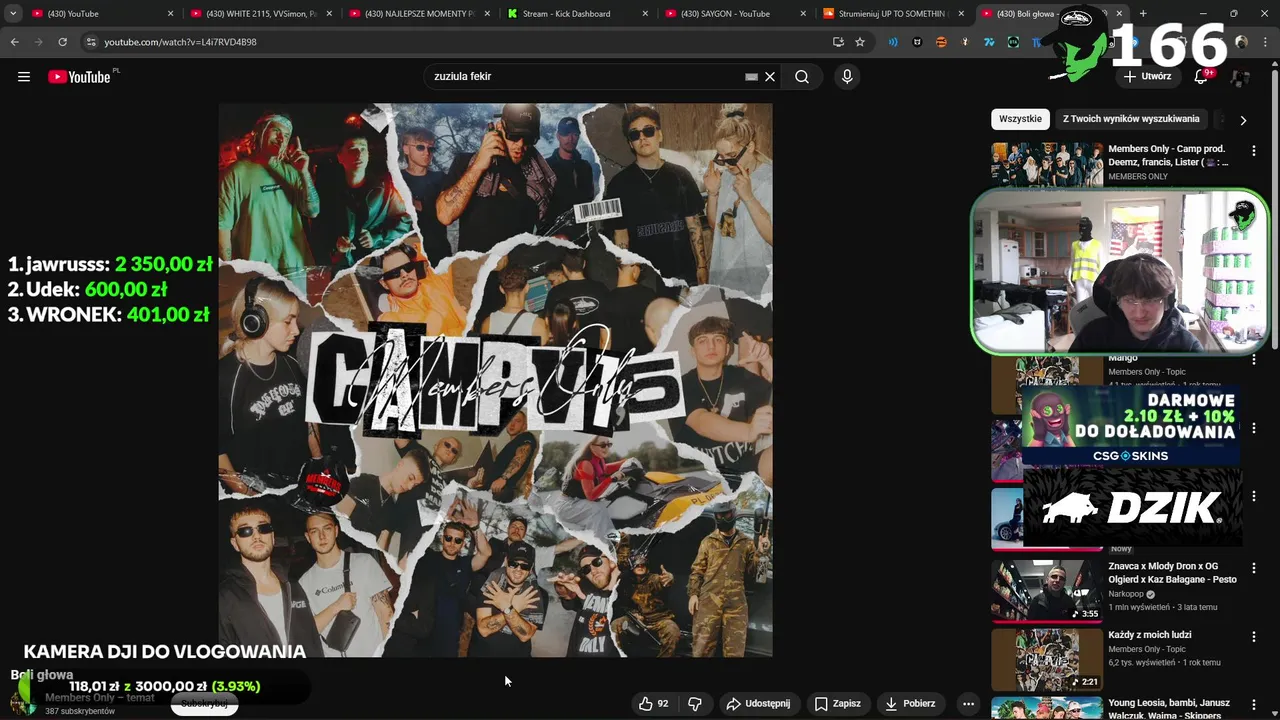Start voice search with microphone icon

(x=847, y=77)
